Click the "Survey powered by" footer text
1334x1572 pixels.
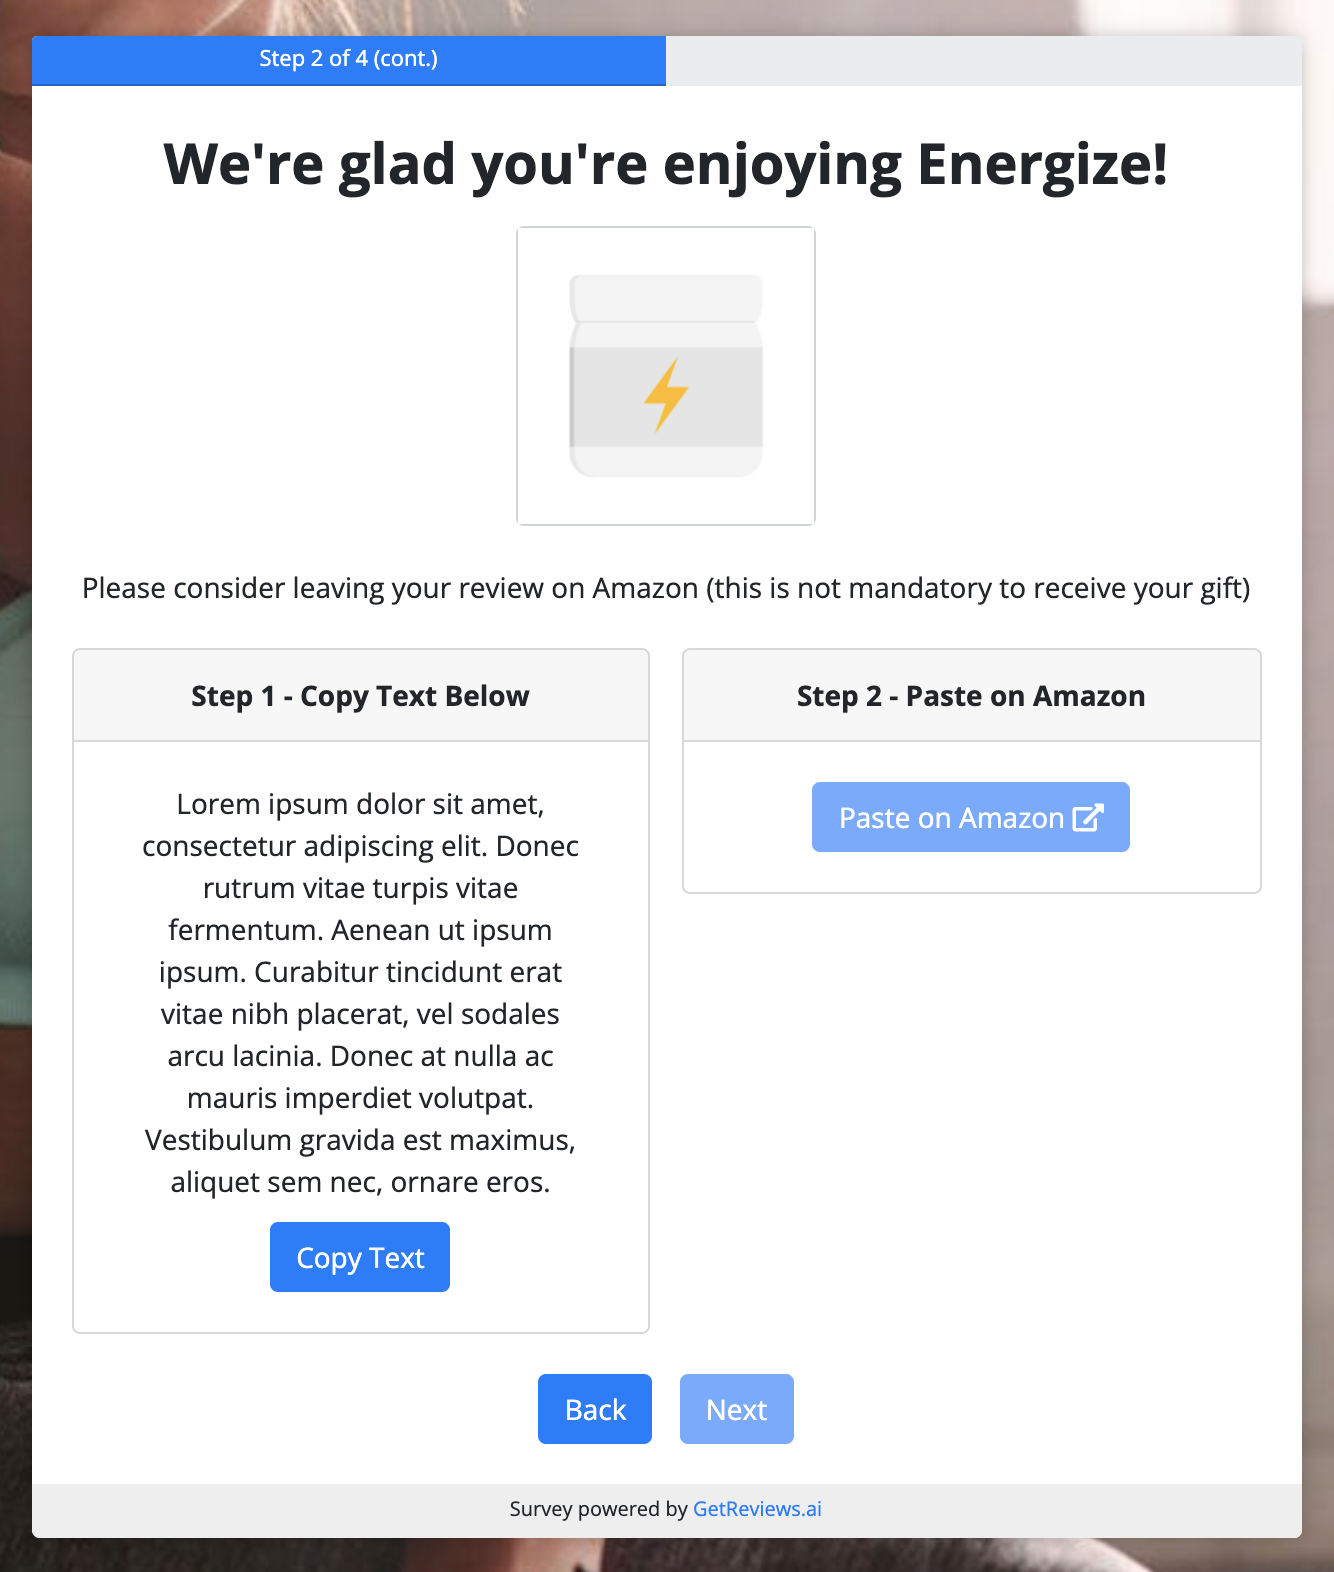(x=598, y=1509)
